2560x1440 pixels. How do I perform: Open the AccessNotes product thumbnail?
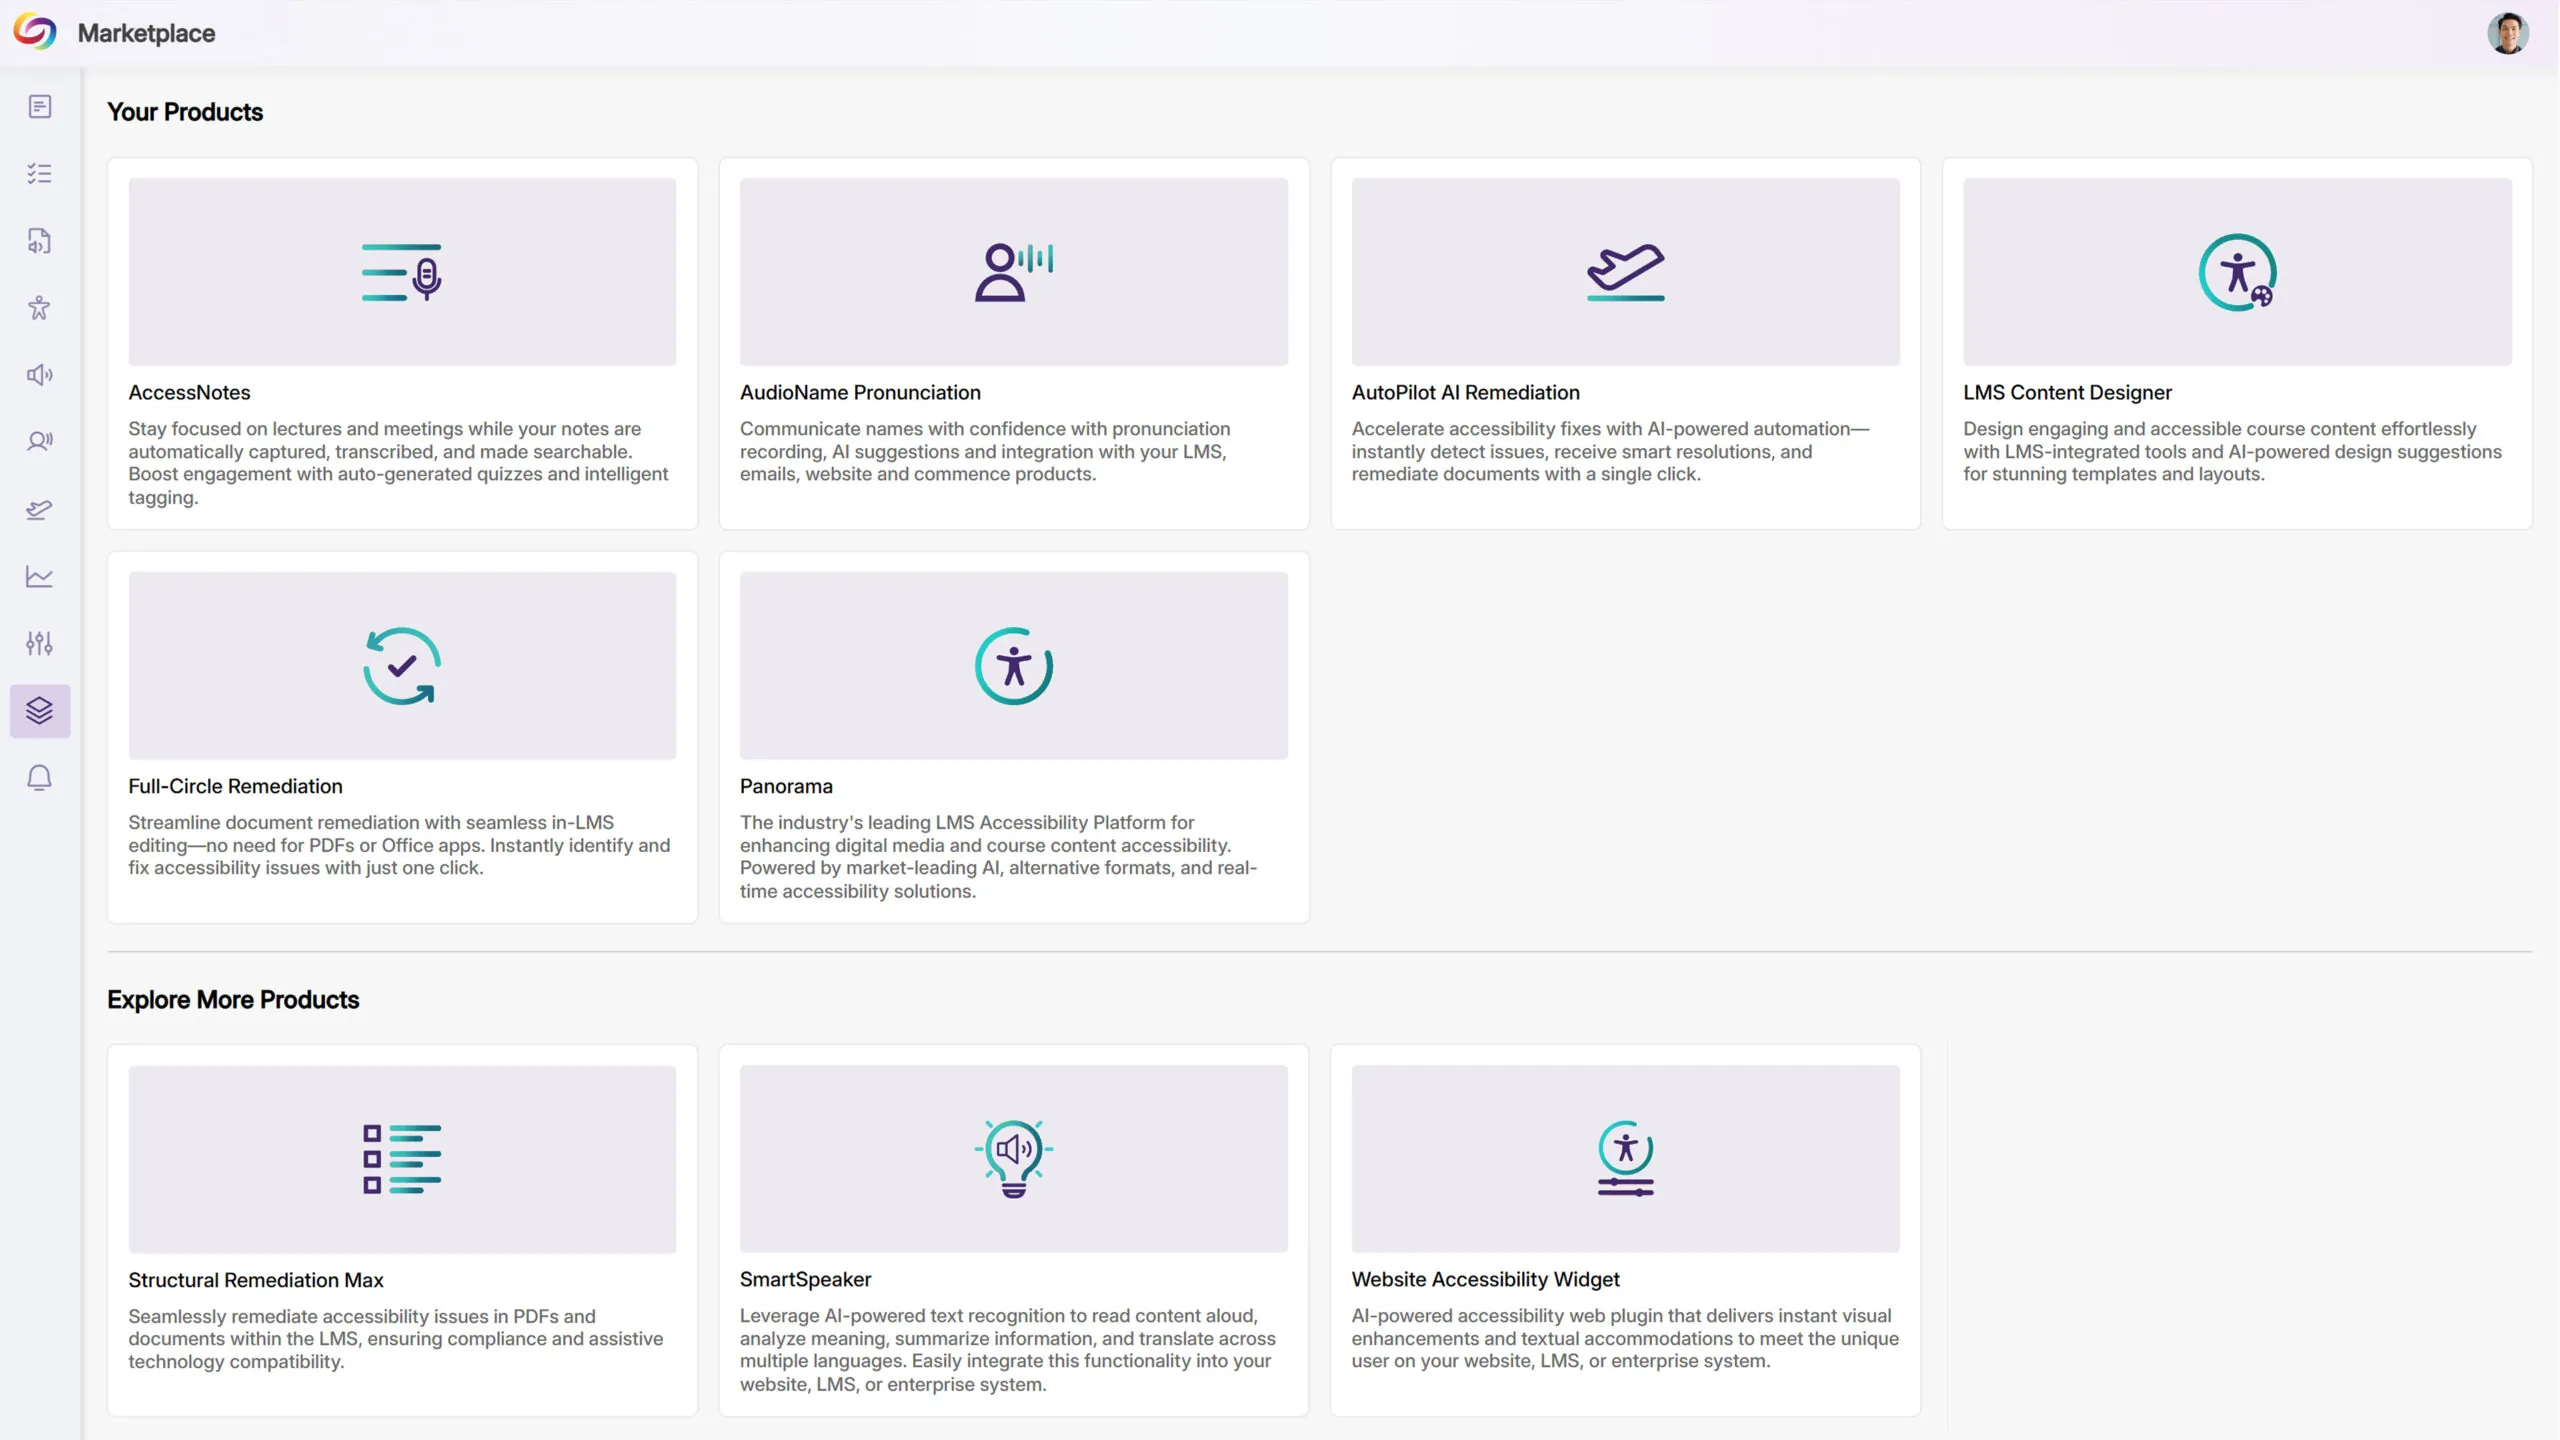tap(402, 272)
